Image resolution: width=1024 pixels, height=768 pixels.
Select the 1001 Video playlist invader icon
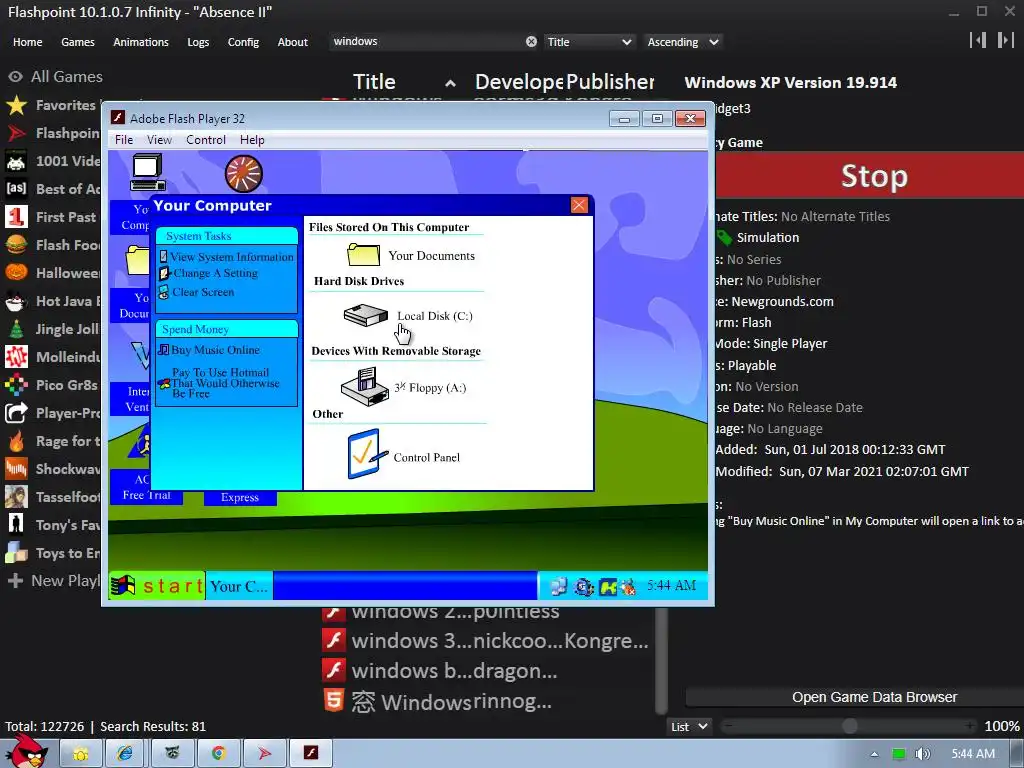pos(16,161)
